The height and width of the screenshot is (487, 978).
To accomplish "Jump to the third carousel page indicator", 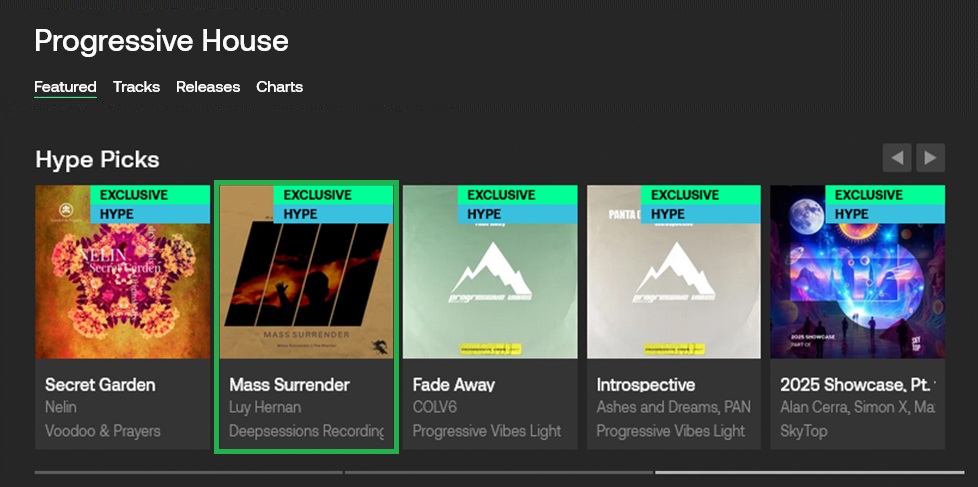I will (x=810, y=472).
